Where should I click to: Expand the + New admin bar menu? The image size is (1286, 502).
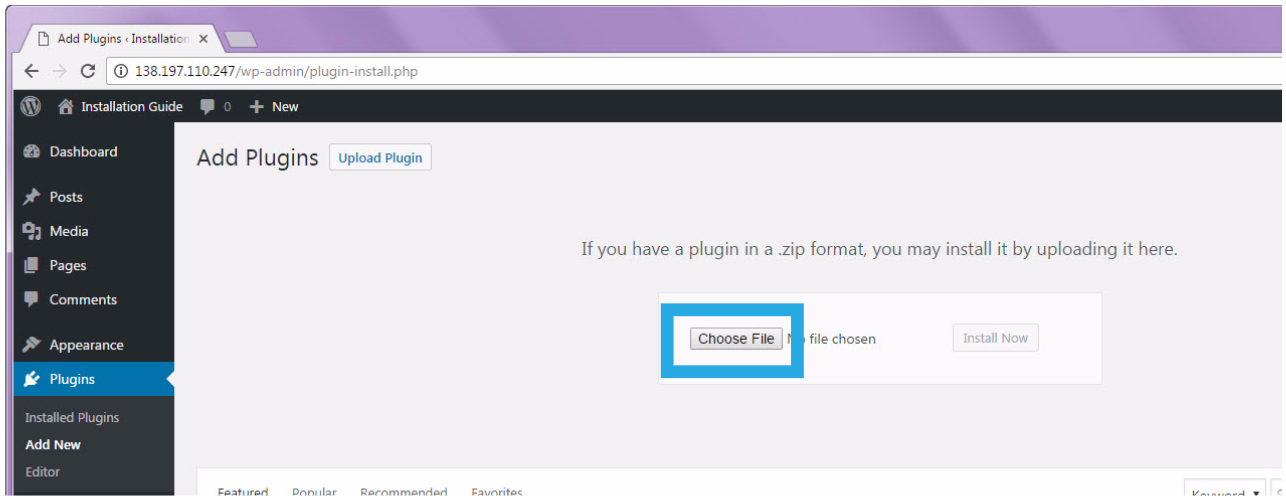tap(274, 106)
